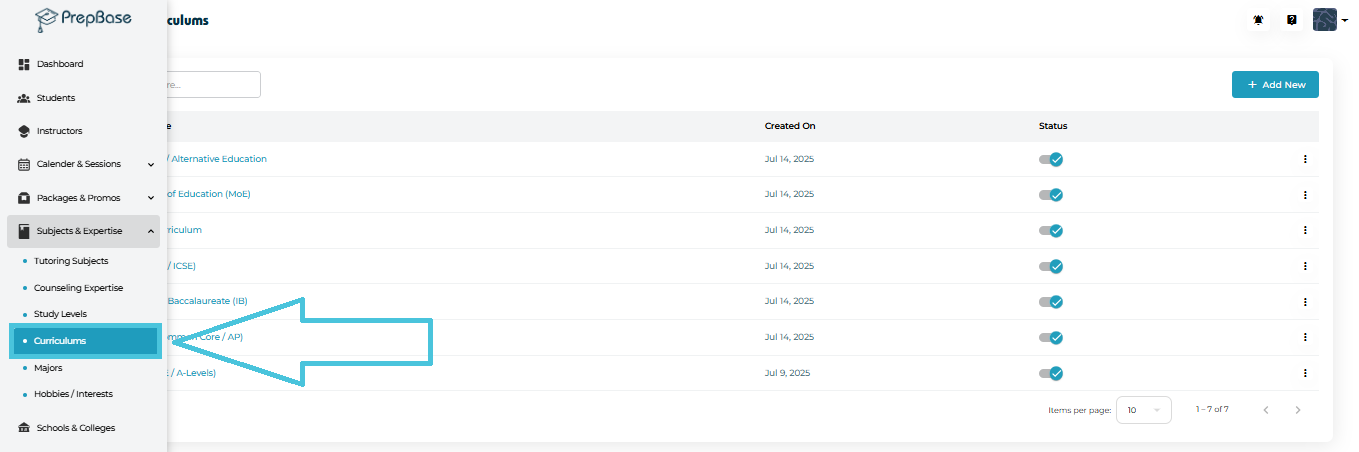Open the Items per page dropdown
This screenshot has width=1359, height=452.
point(1143,410)
